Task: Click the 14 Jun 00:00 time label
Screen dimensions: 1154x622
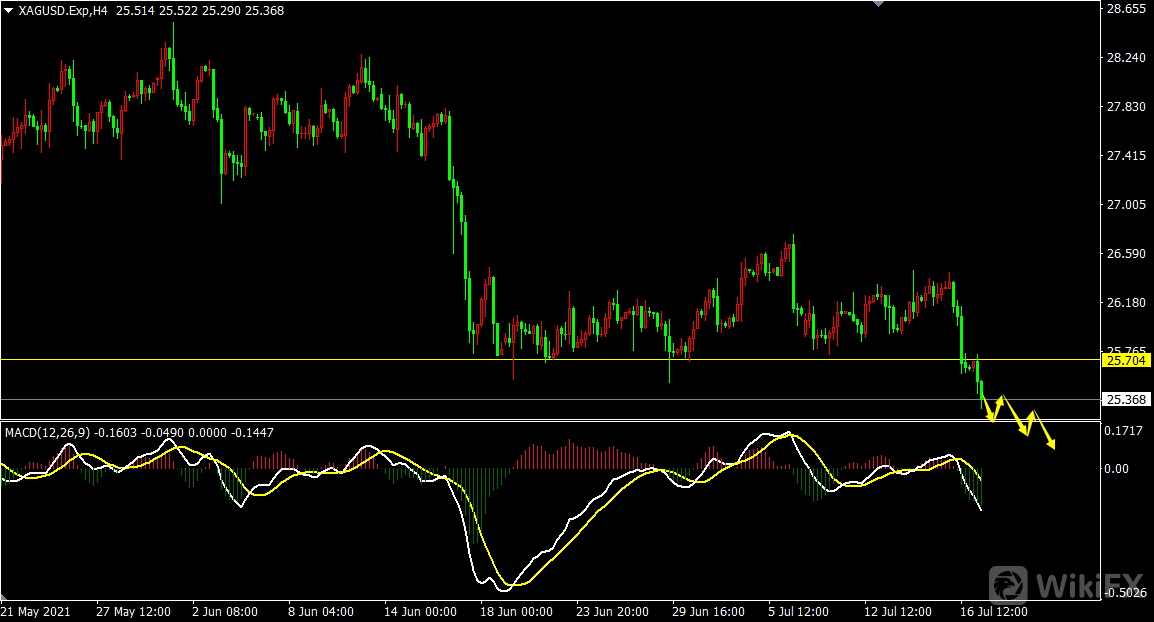Action: tap(420, 611)
